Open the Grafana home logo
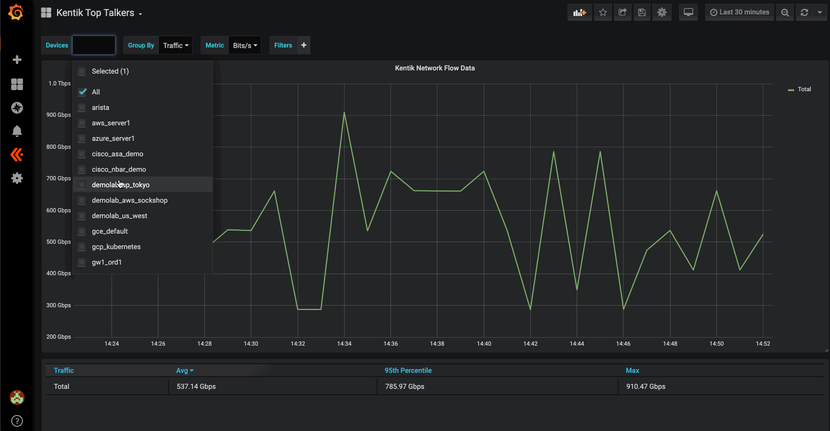 16,12
